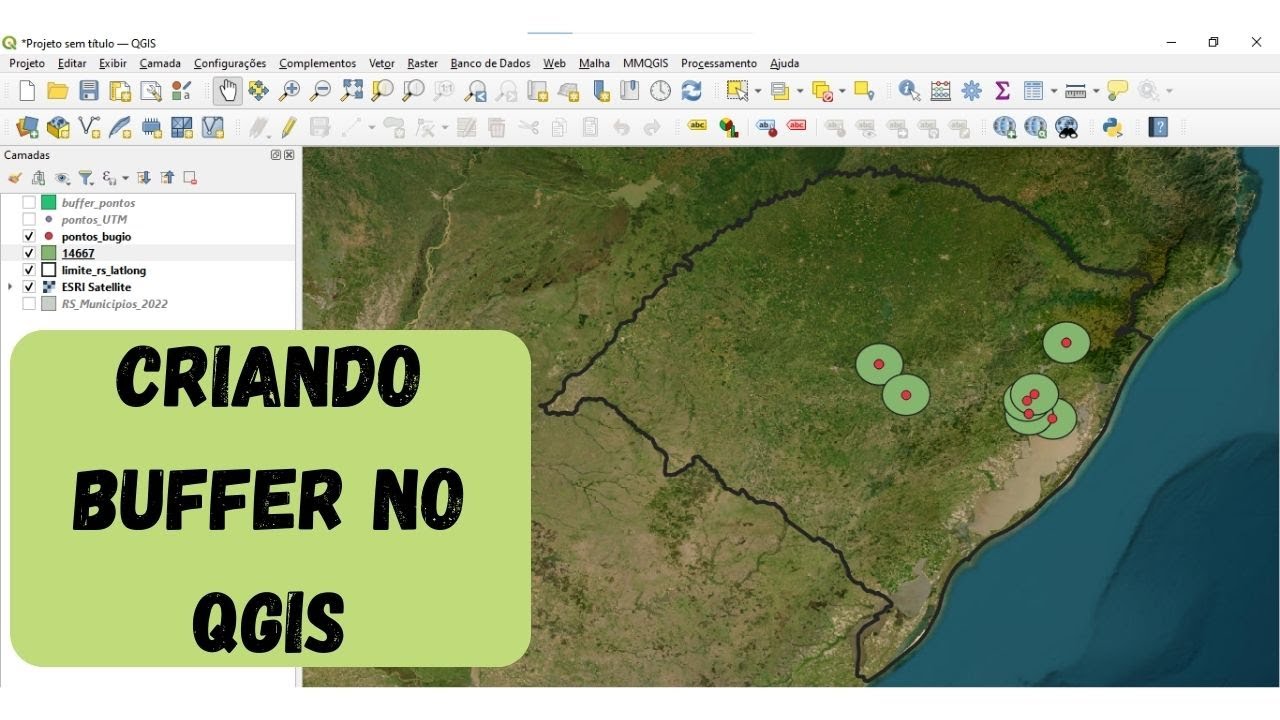This screenshot has width=1280, height=720.
Task: Open the Temporal Controller clock icon
Action: coord(660,91)
